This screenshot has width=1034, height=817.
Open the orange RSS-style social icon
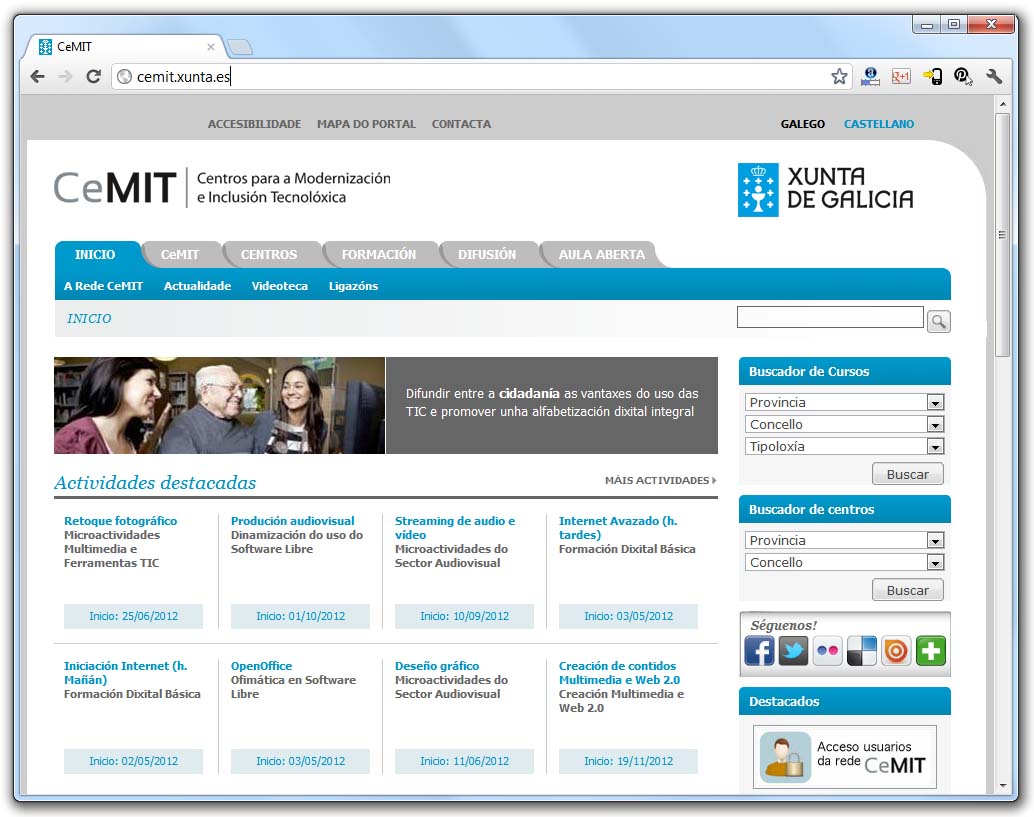(x=896, y=651)
